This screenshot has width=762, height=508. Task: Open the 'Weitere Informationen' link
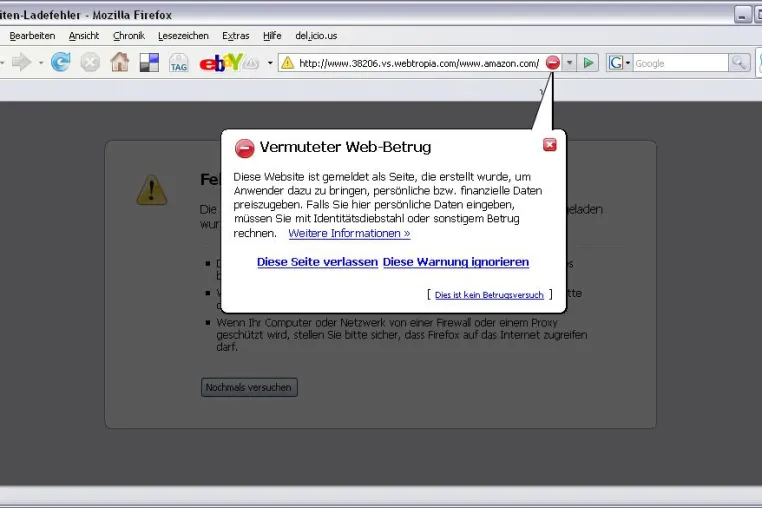[x=349, y=233]
